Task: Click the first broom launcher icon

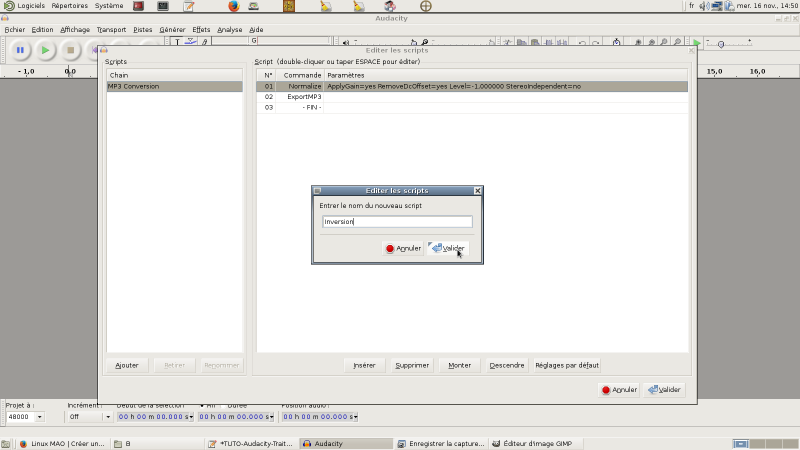Action: (x=326, y=6)
